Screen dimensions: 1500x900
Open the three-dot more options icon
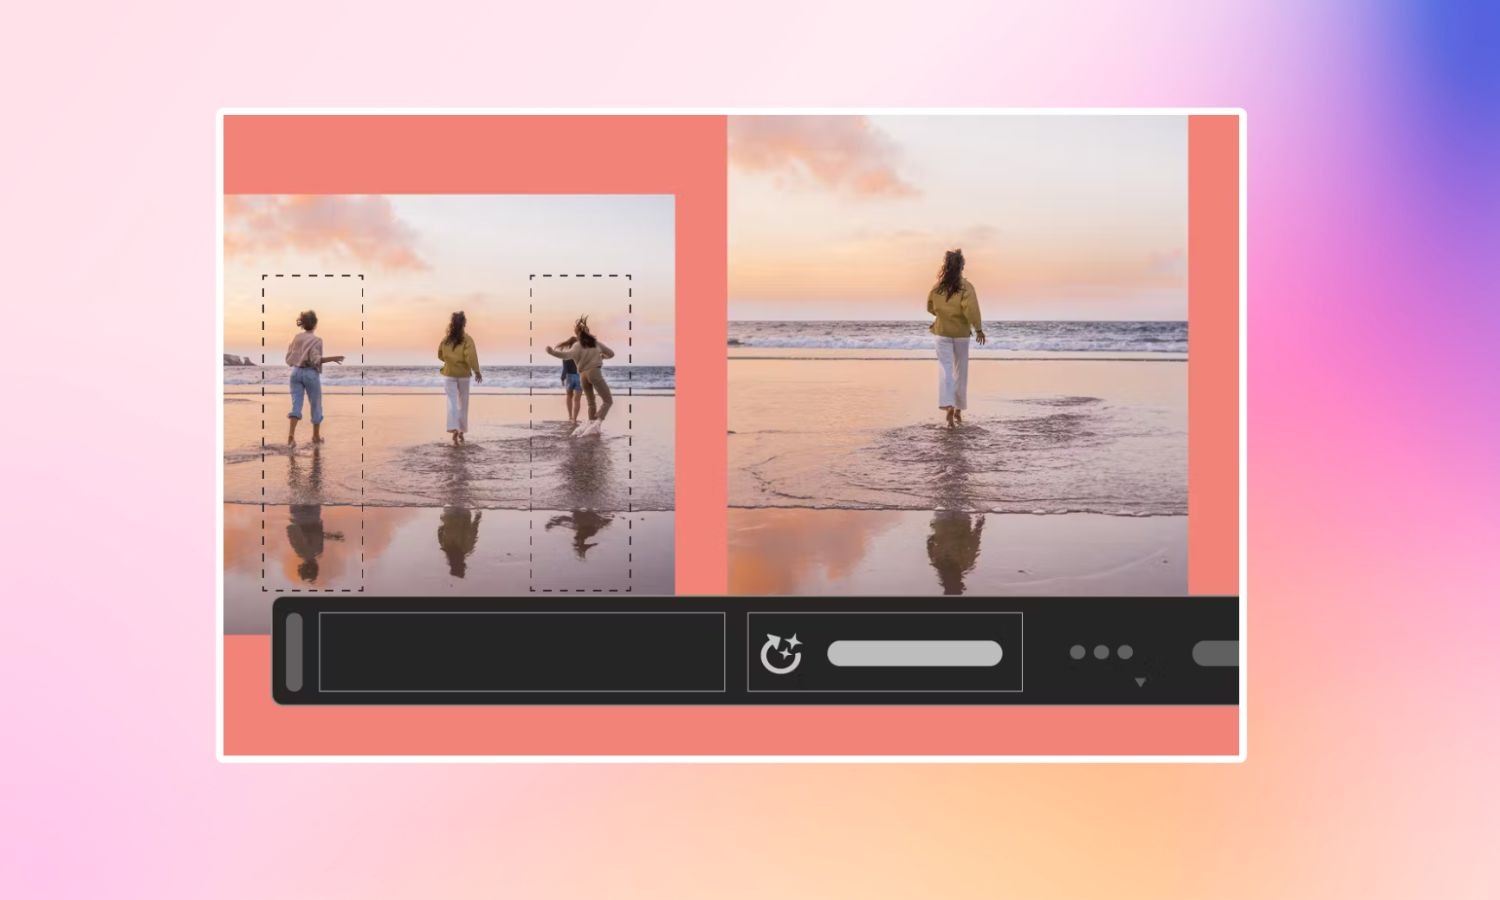tap(1100, 652)
